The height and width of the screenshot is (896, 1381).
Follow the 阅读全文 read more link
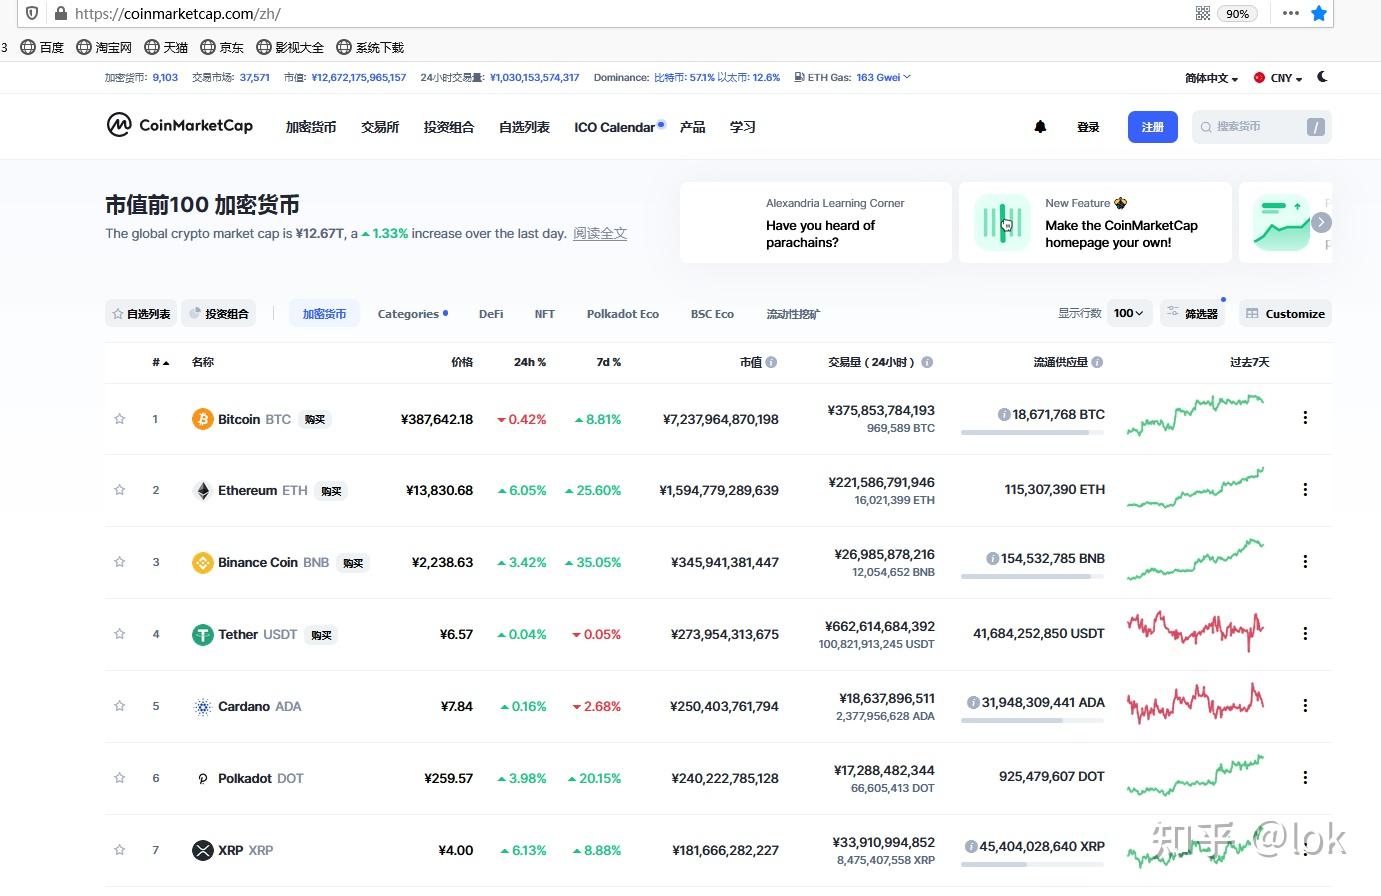click(x=600, y=233)
